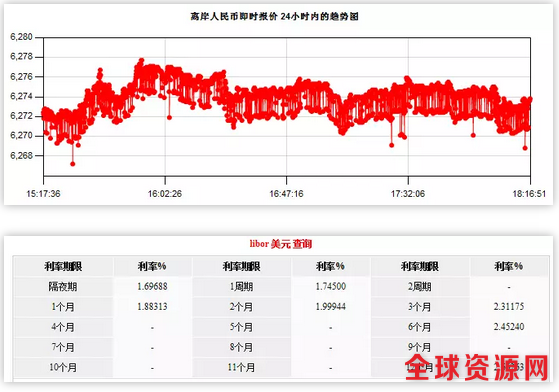Select the 9个月 cell
The width and height of the screenshot is (559, 392).
[x=420, y=347]
